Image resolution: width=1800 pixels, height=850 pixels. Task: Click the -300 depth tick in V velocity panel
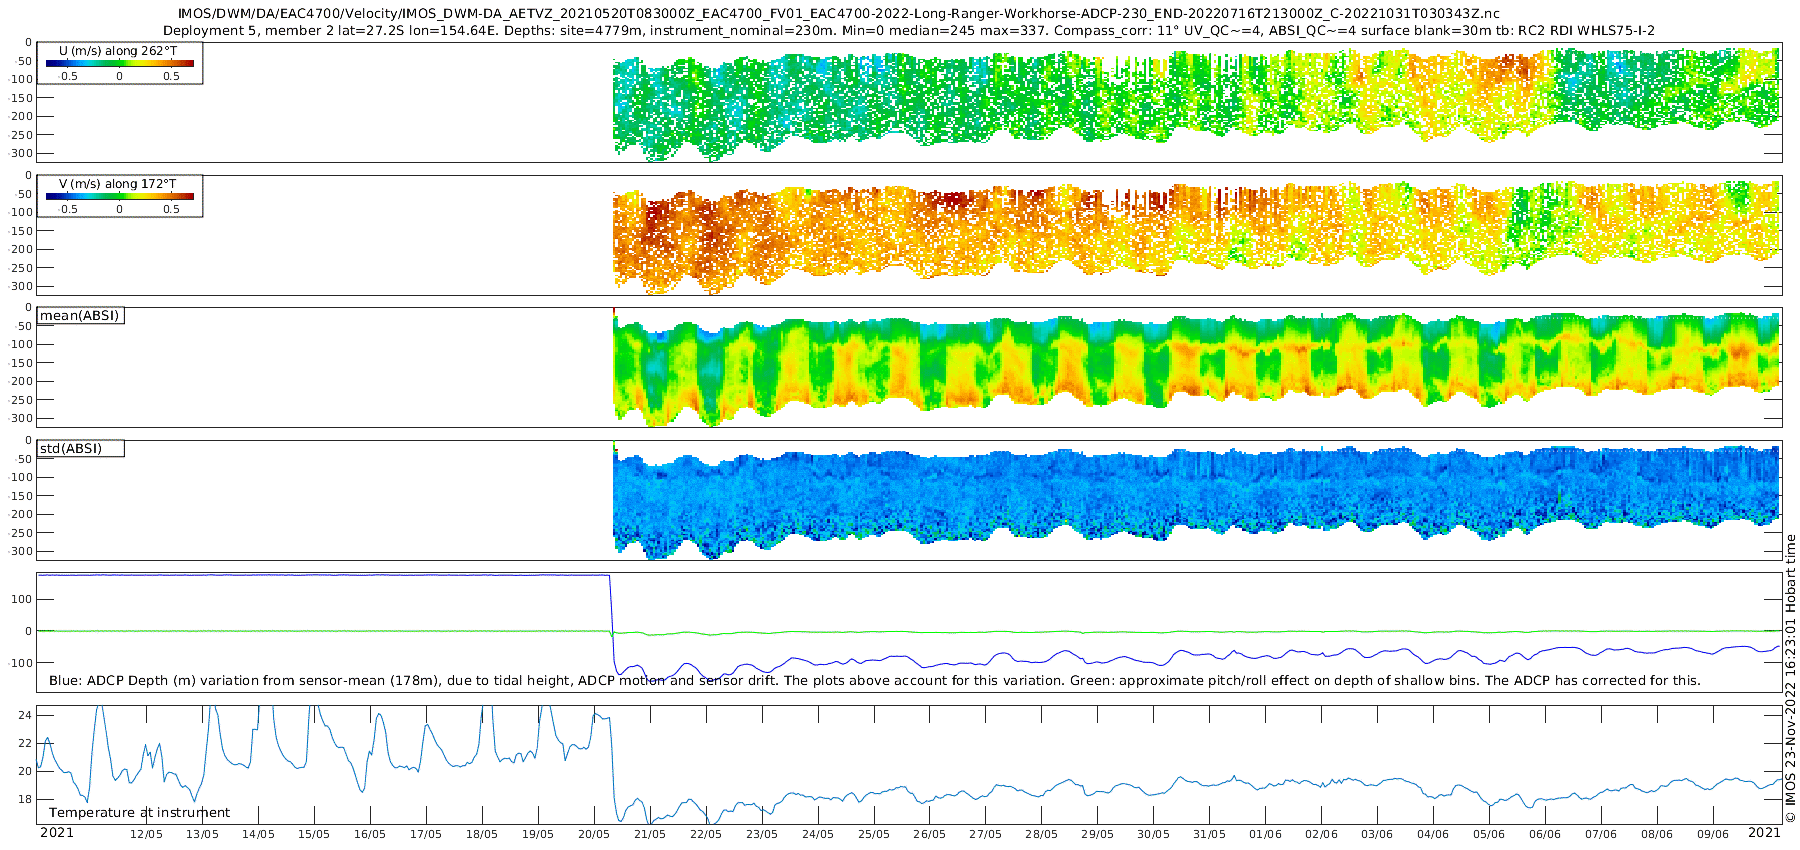click(20, 287)
